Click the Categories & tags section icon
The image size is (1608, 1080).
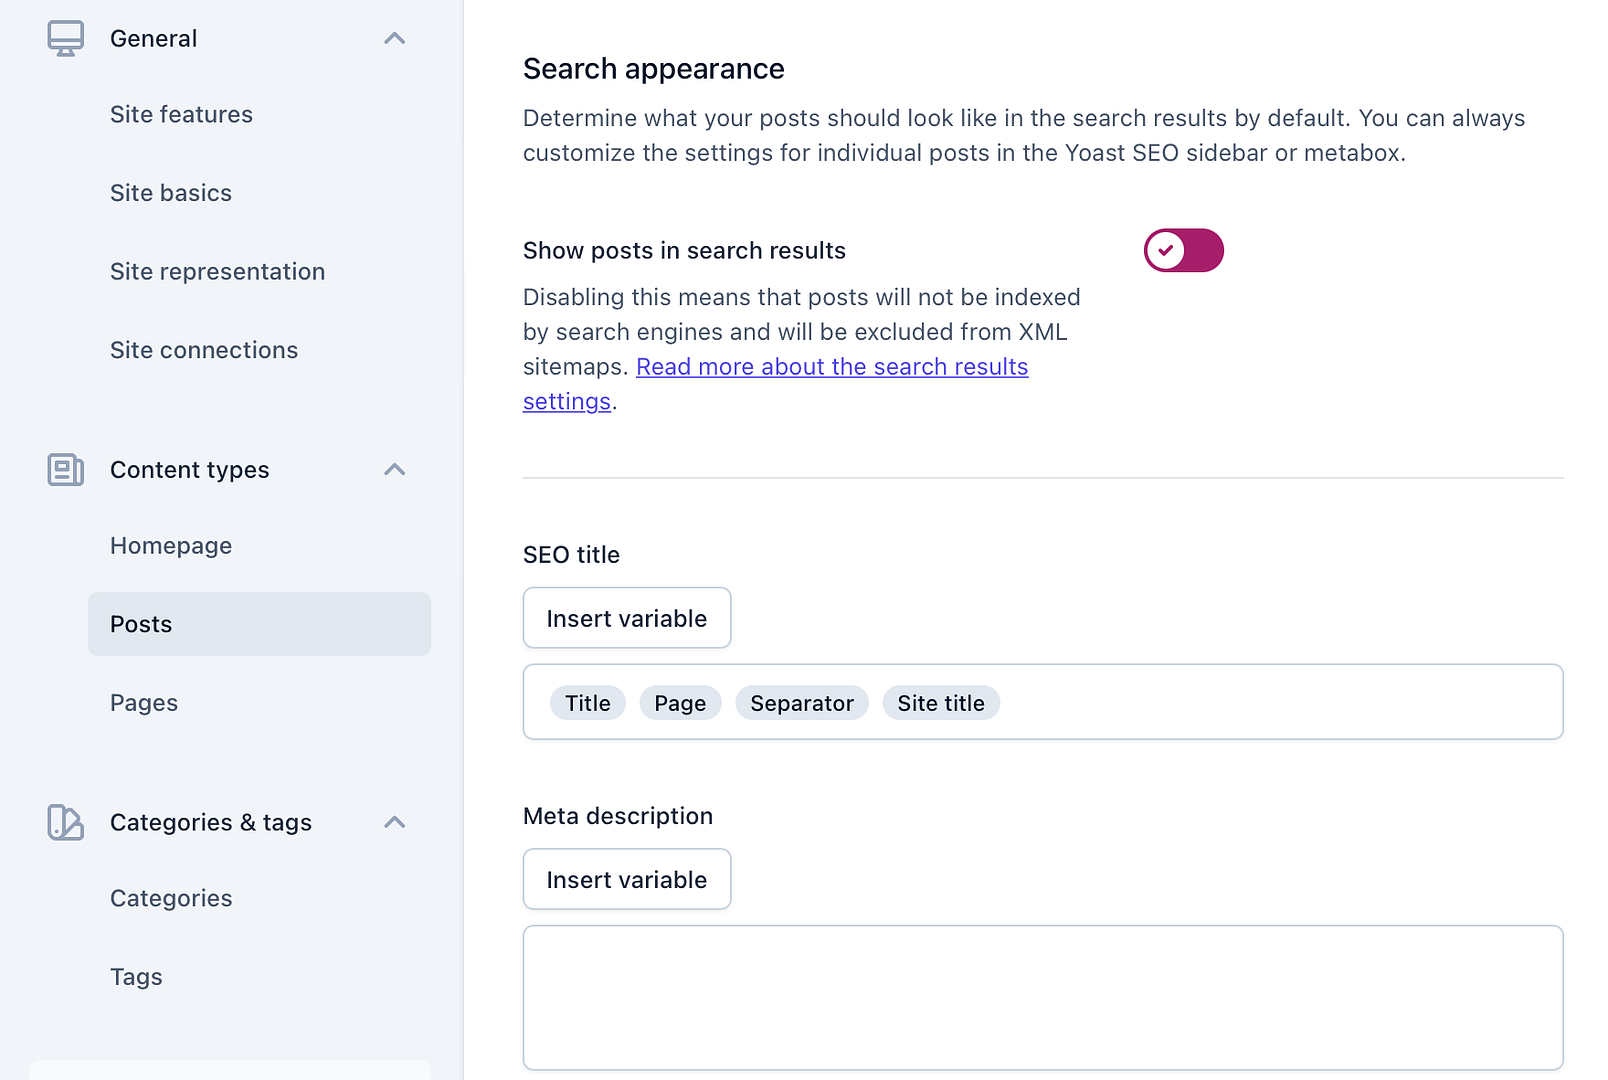[x=65, y=822]
